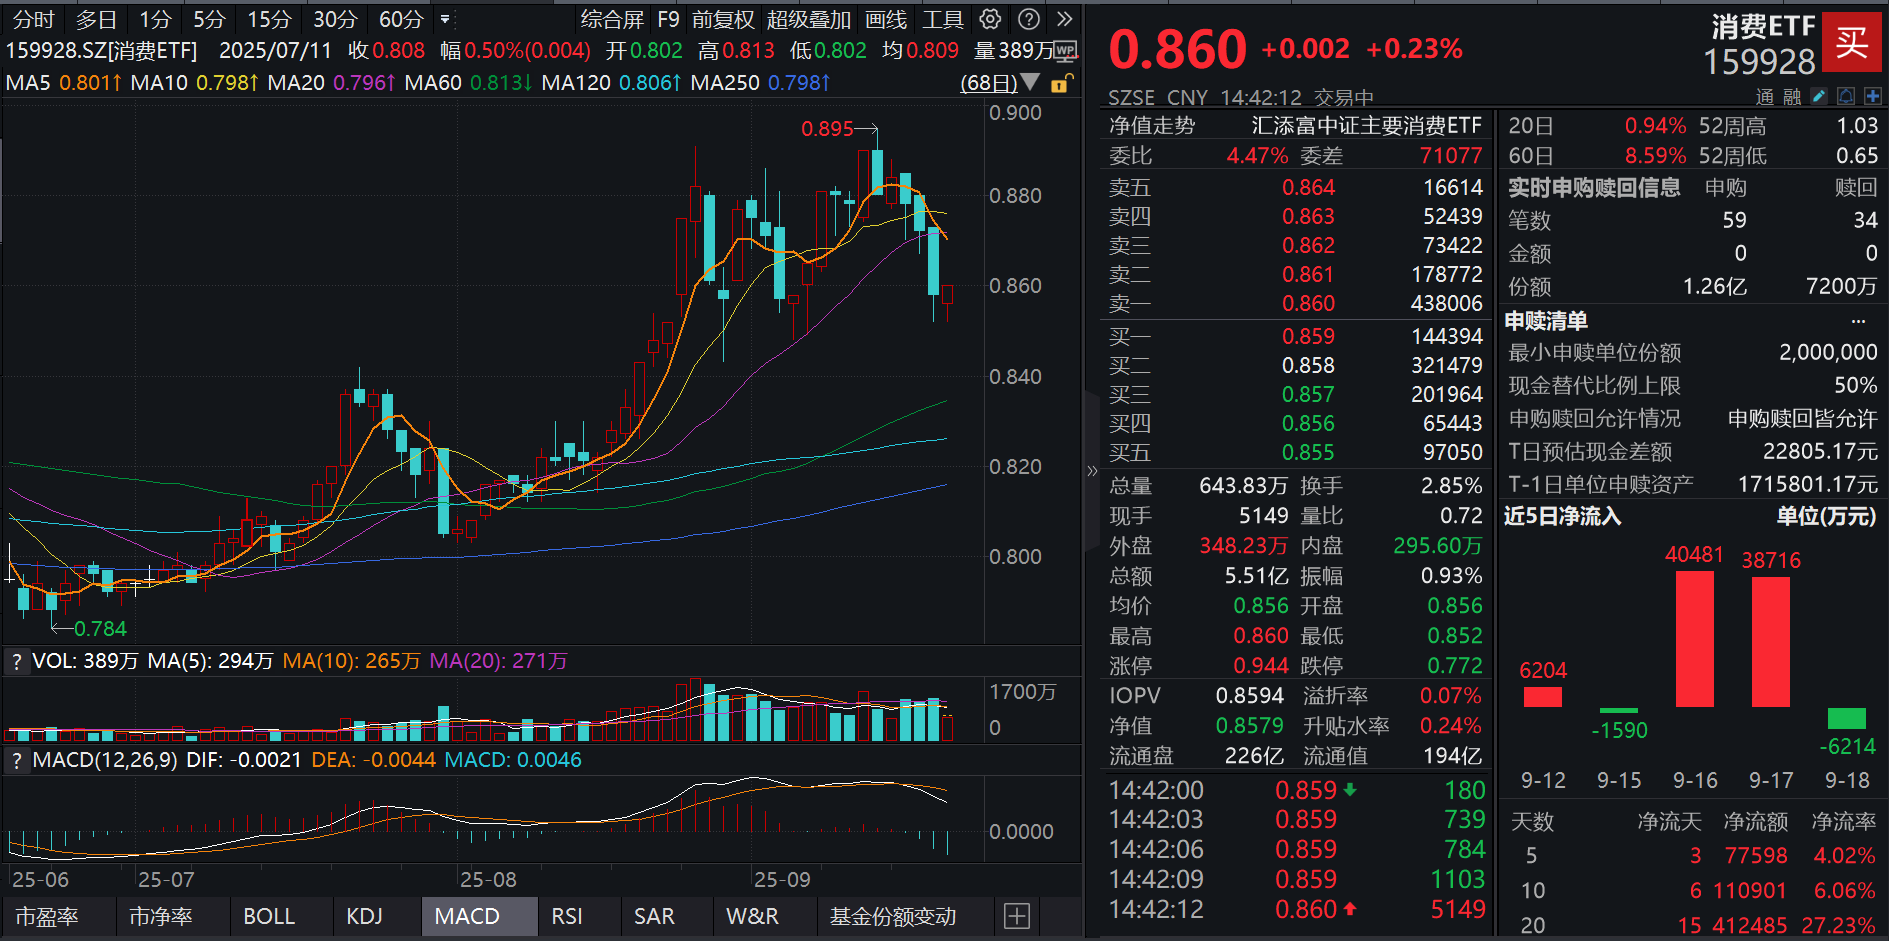
Task: Switch to the RSI indicator tab
Action: click(567, 916)
